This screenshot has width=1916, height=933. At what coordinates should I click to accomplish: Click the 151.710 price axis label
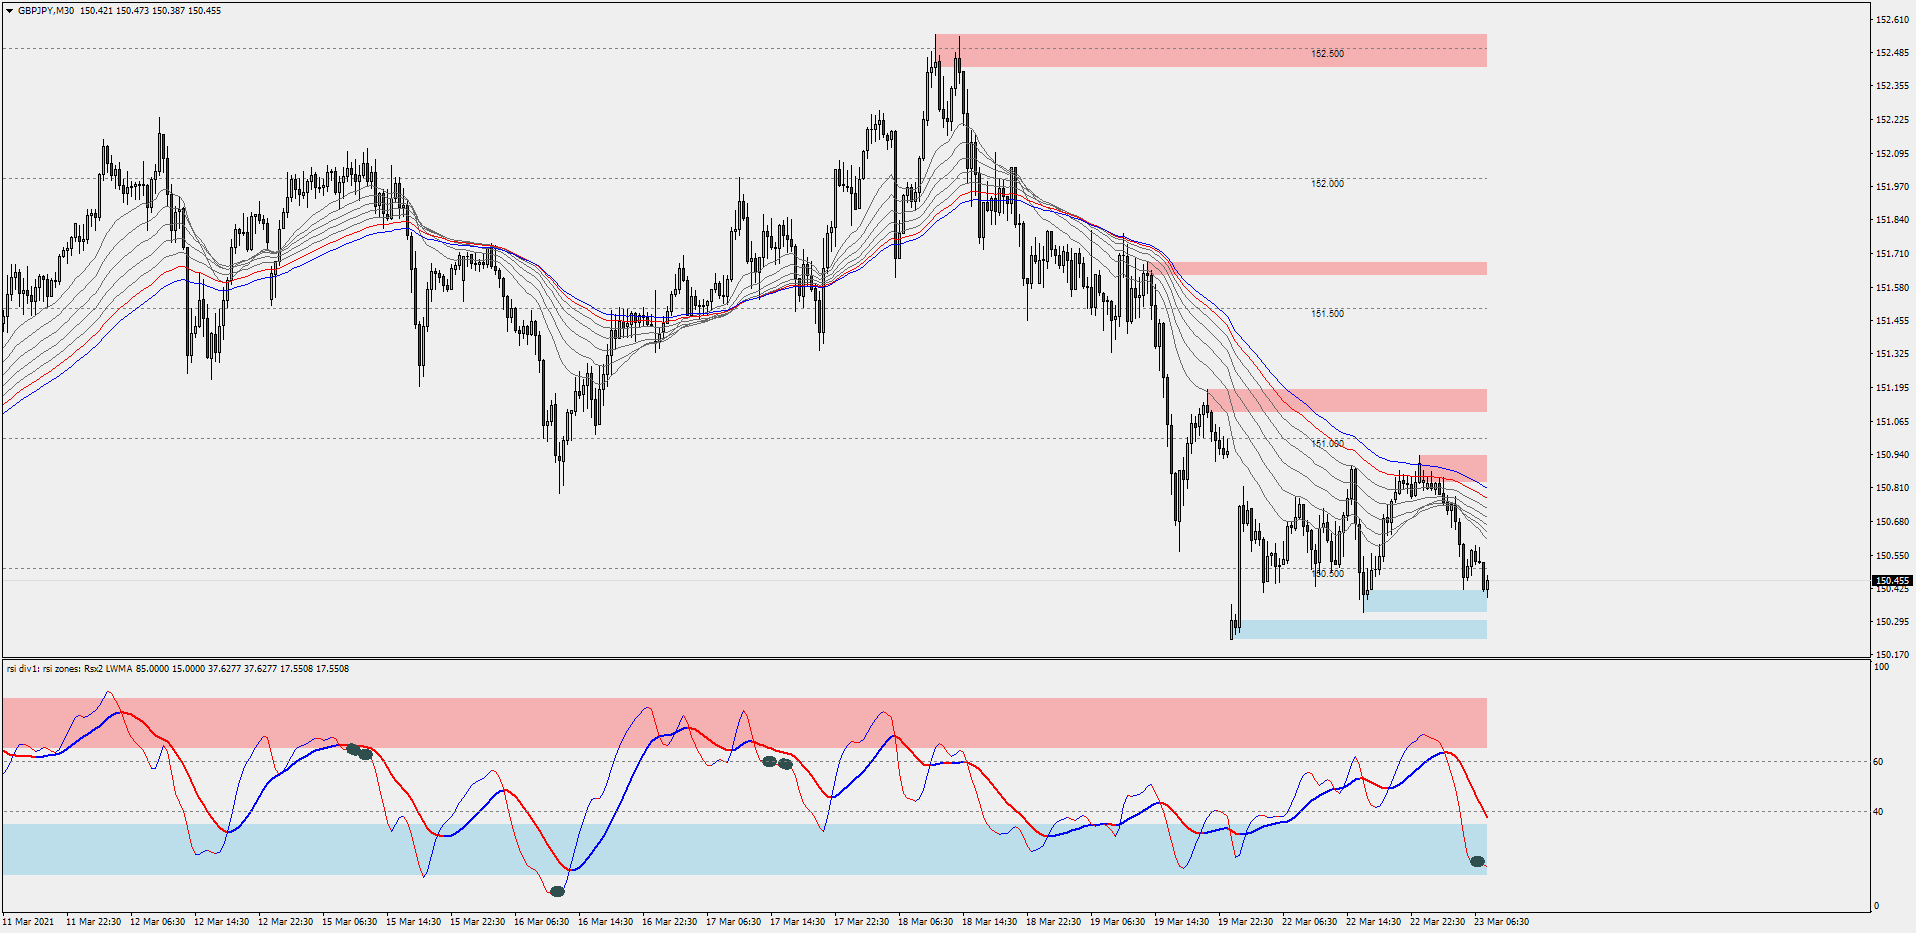point(1892,254)
